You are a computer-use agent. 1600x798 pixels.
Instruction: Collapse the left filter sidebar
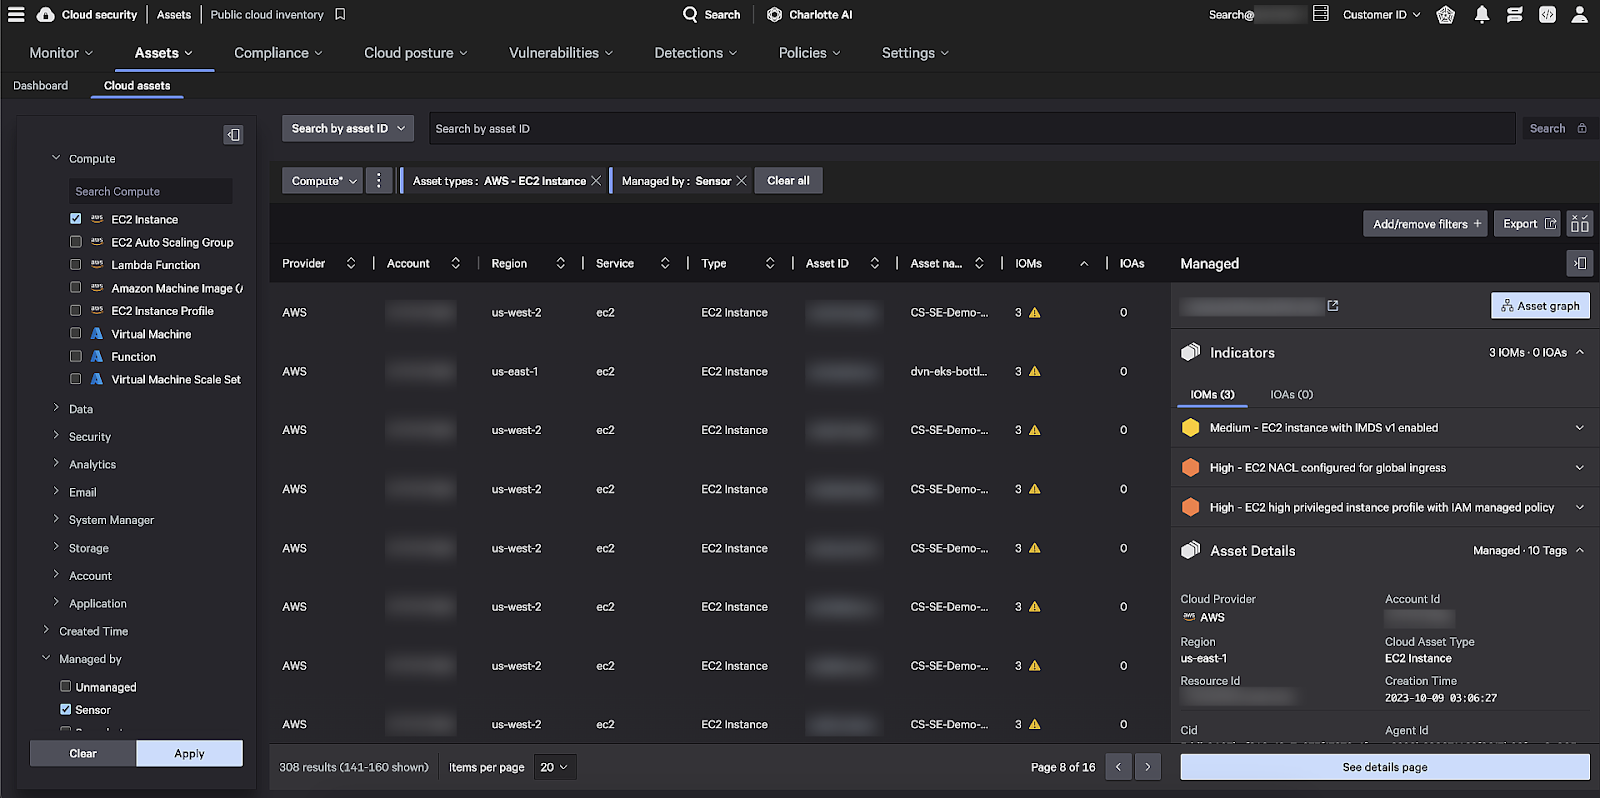(x=233, y=134)
